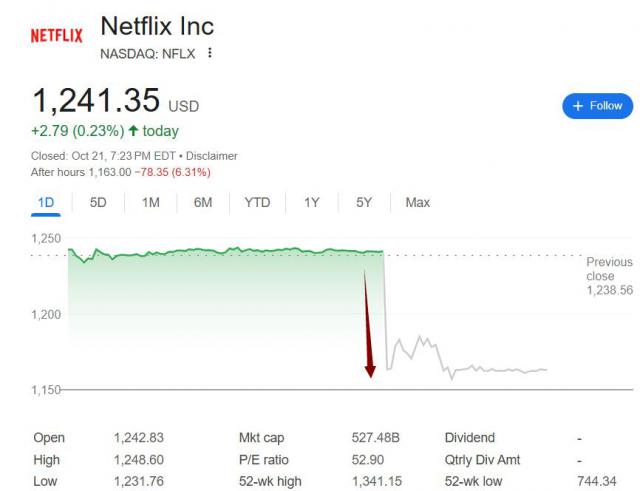Viewport: 640px width, 491px height.
Task: Switch to the 1M chart tab
Action: (x=150, y=203)
